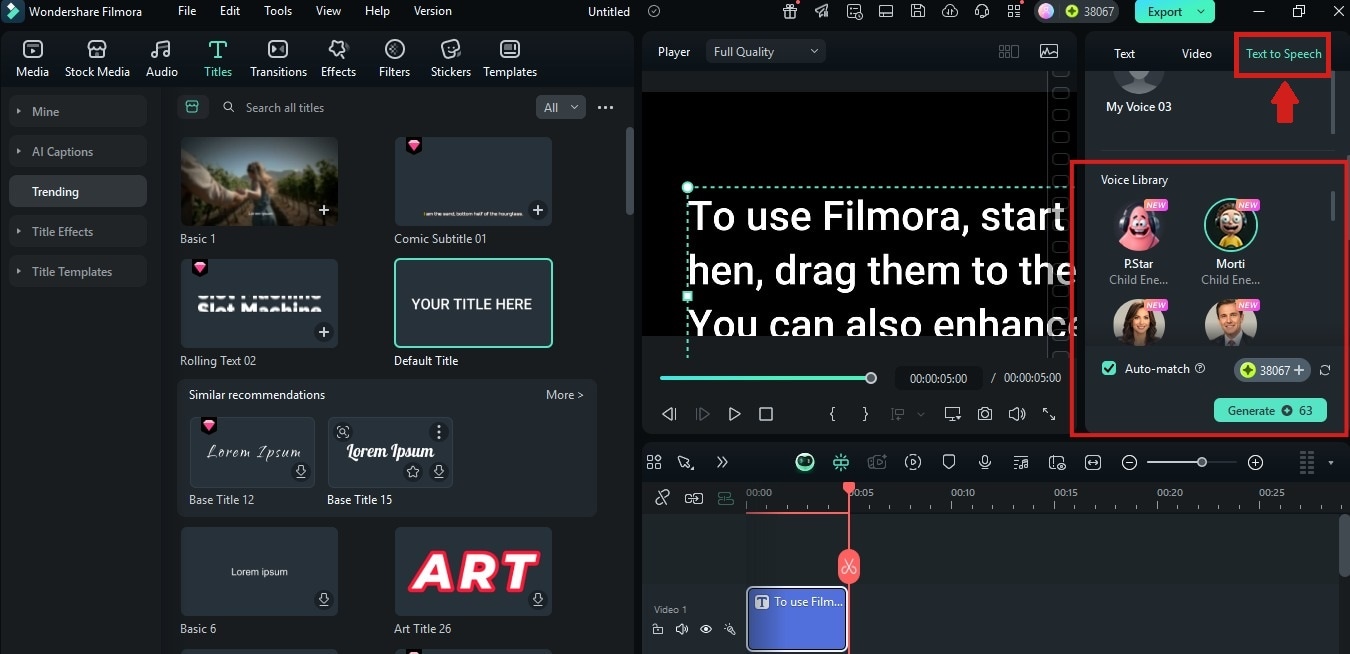Expand more timeline tools double-chevron
This screenshot has width=1350, height=654.
(722, 462)
